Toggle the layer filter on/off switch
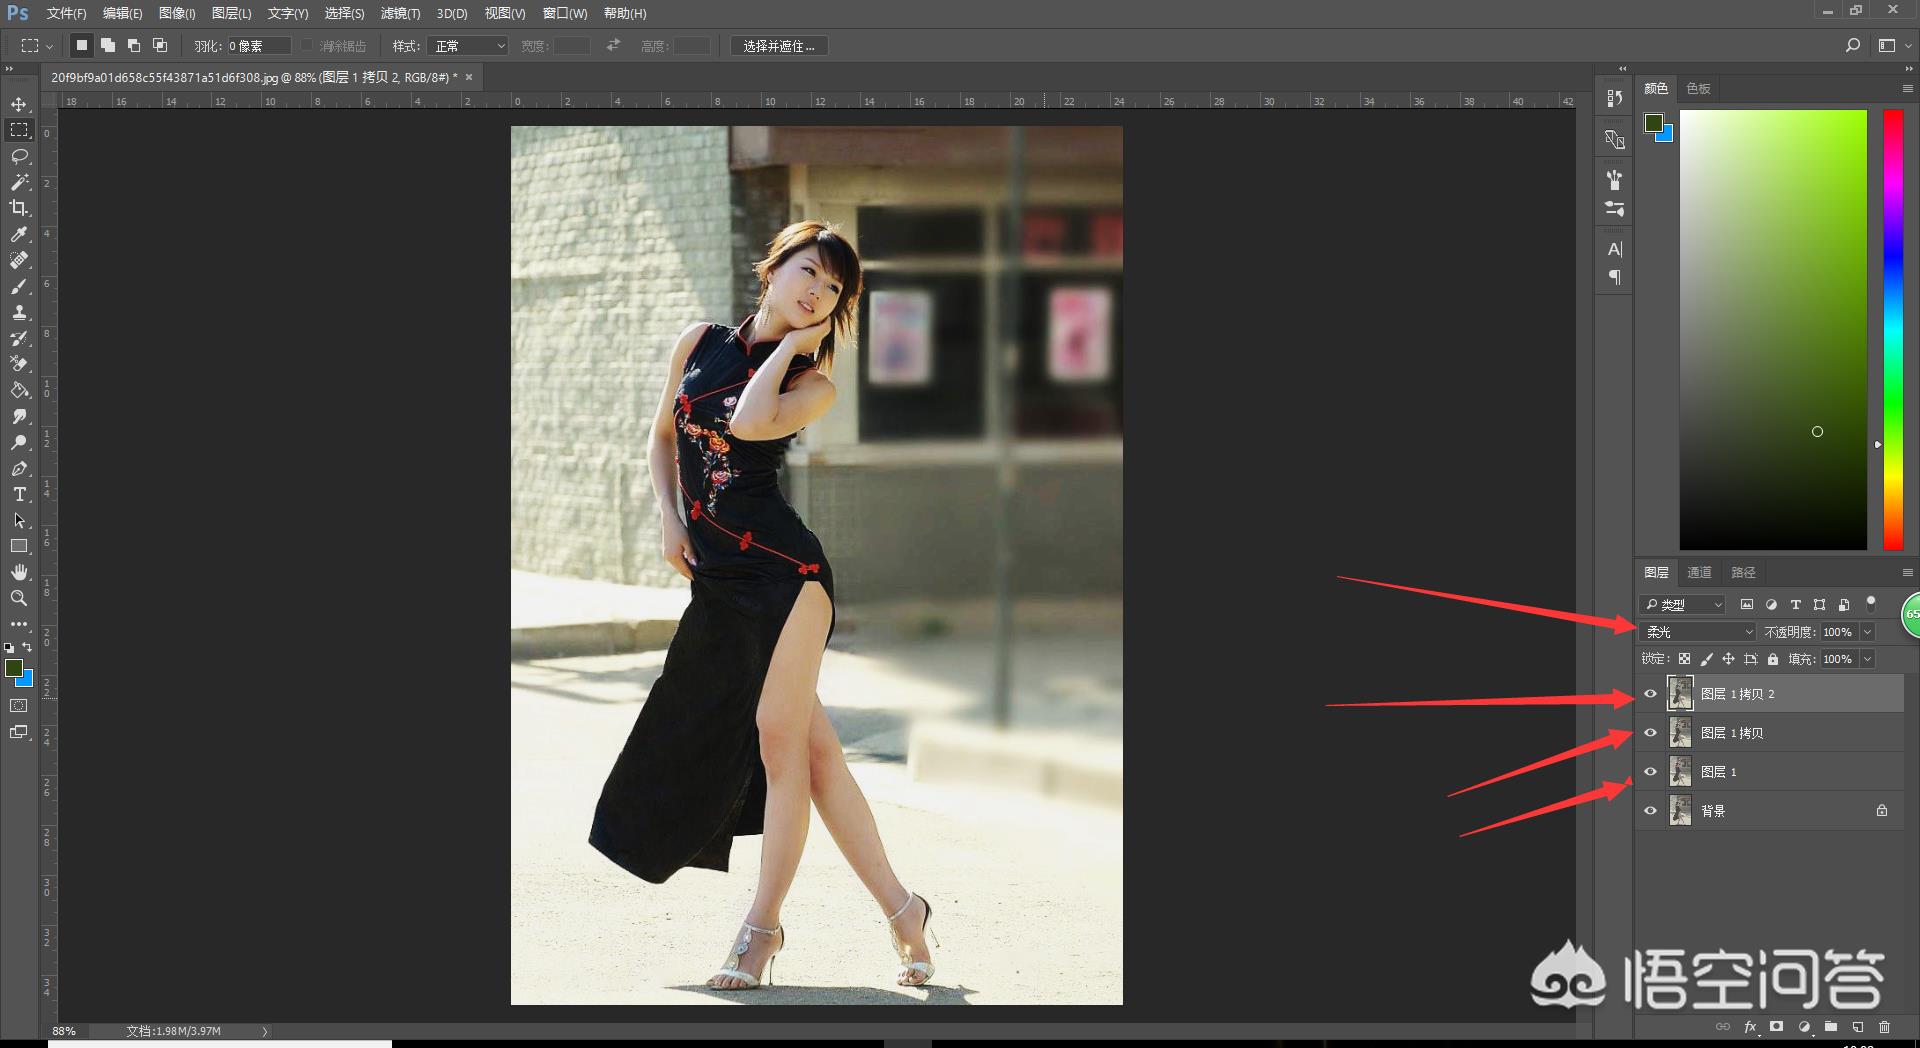The width and height of the screenshot is (1920, 1048). (x=1871, y=603)
